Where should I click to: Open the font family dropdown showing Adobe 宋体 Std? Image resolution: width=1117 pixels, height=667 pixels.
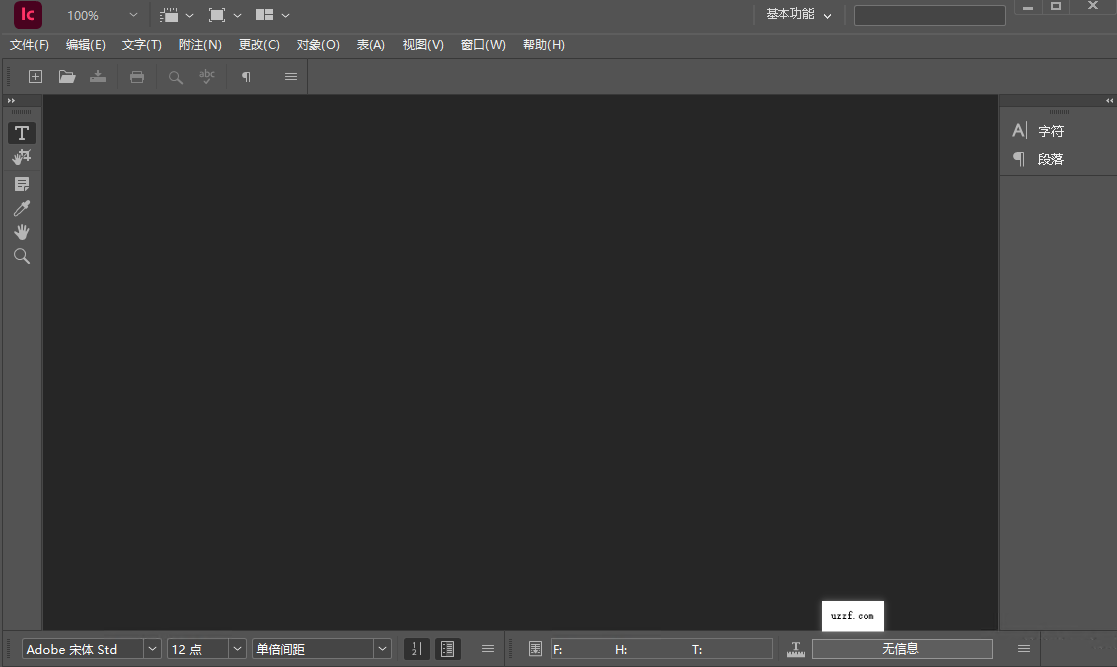coord(151,648)
